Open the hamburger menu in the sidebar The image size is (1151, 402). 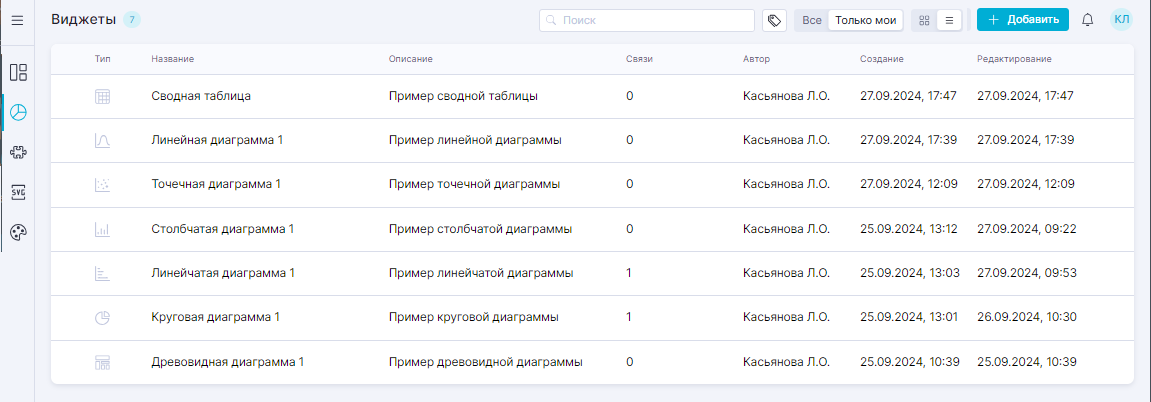pyautogui.click(x=17, y=20)
